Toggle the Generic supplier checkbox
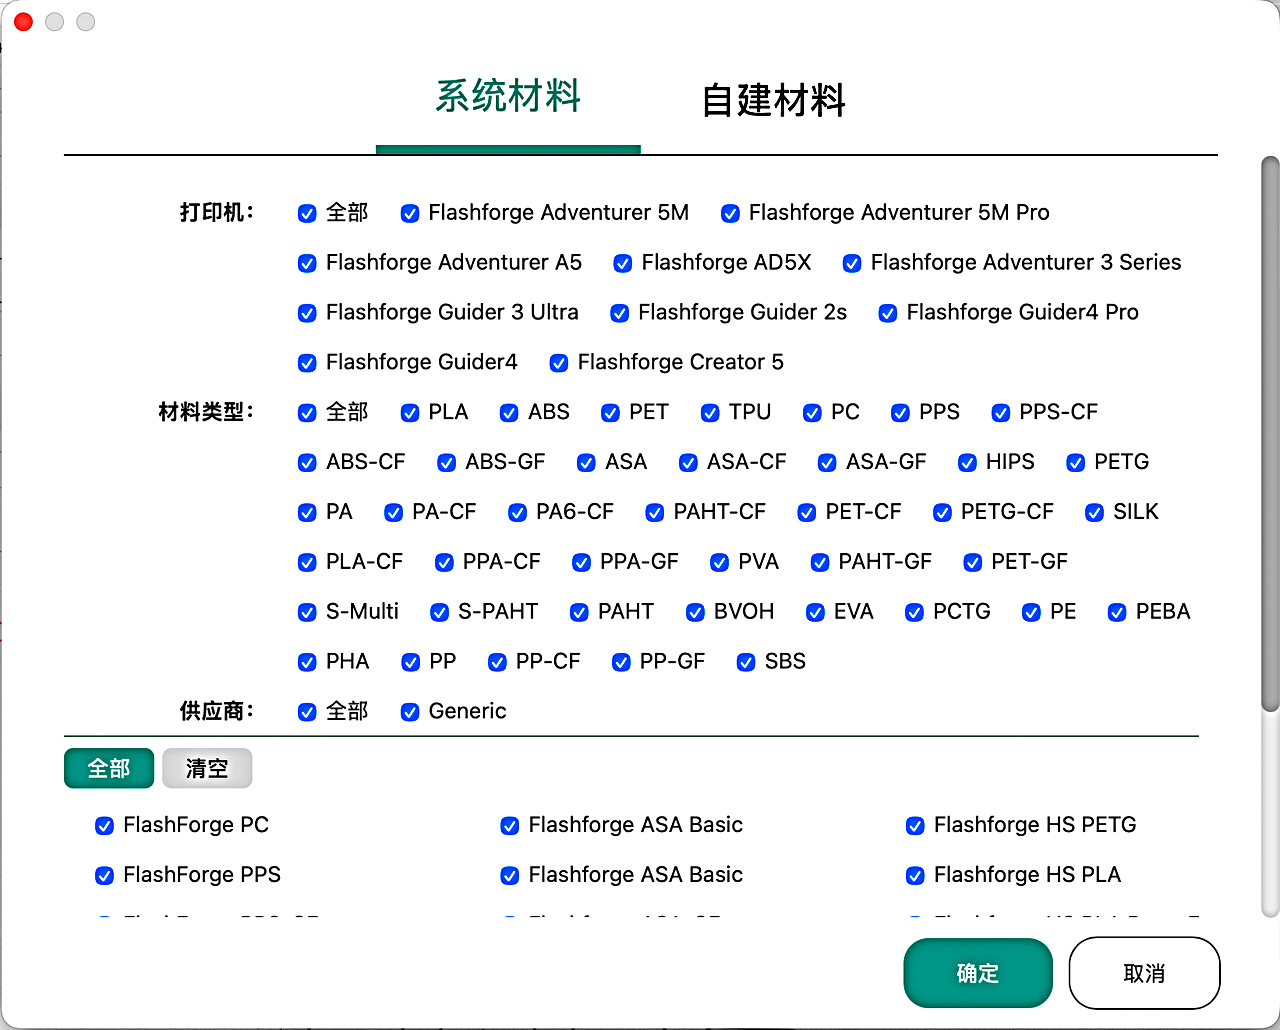 (410, 713)
